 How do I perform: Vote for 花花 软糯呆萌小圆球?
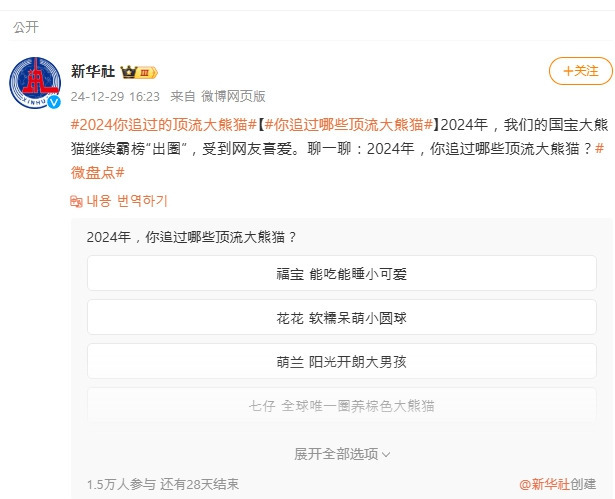point(342,317)
